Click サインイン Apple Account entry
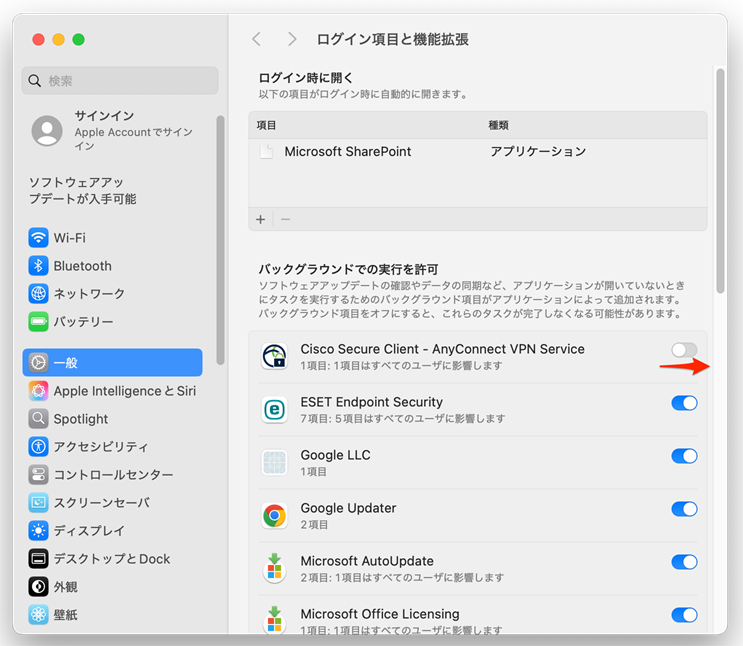The height and width of the screenshot is (646, 743). click(104, 130)
